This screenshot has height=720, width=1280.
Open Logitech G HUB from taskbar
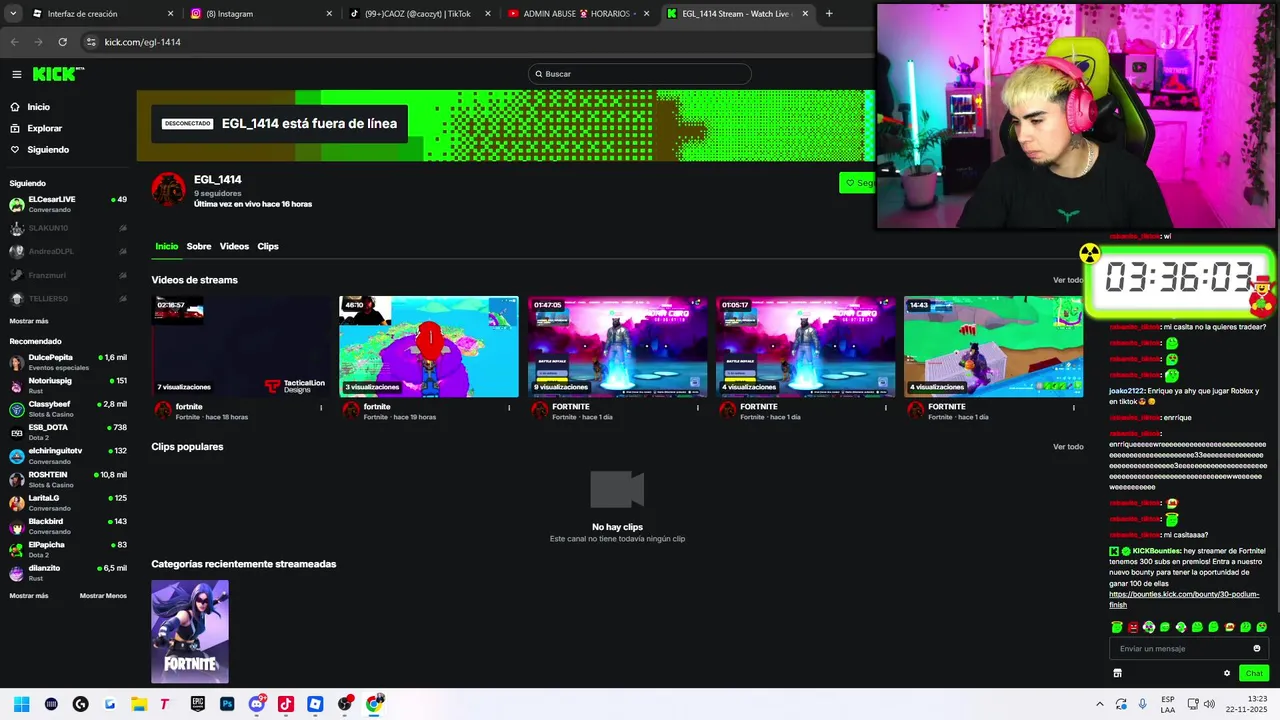point(80,704)
